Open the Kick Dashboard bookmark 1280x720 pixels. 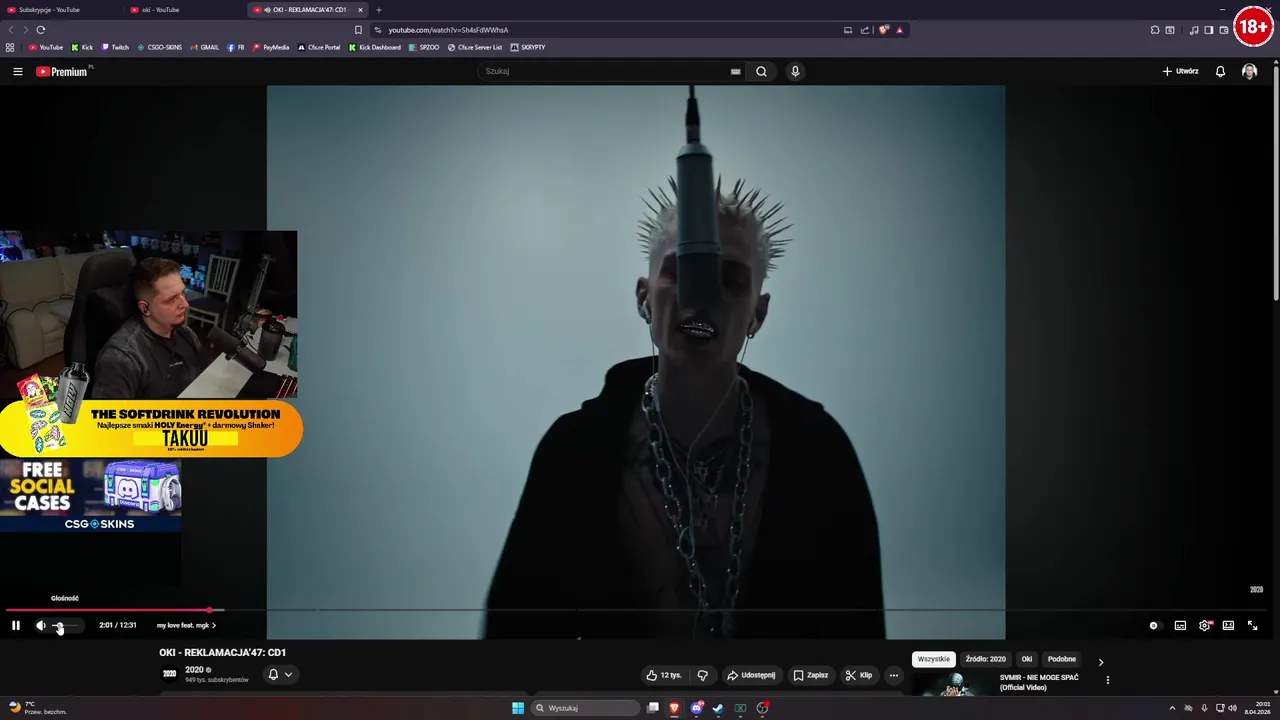tap(375, 47)
